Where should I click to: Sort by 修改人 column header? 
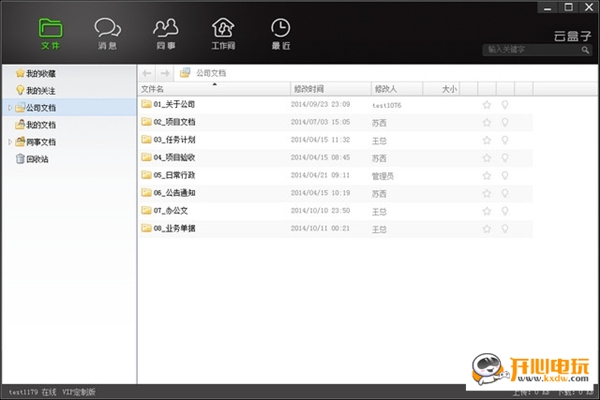point(397,89)
